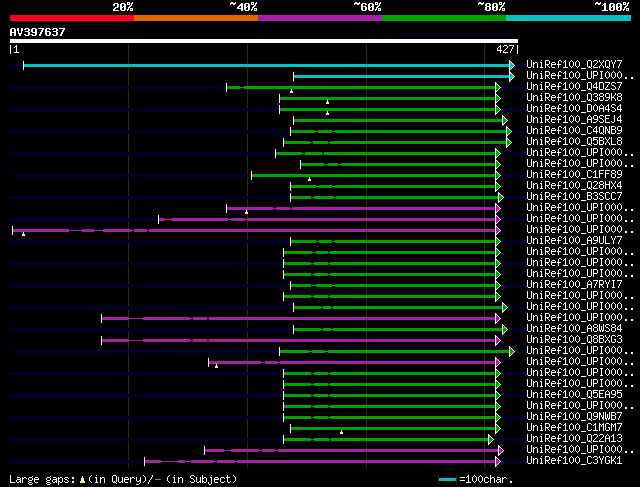
Task: Click the yellow gap marker under UniRef100_C1MGM7 bar
Action: pyautogui.click(x=342, y=432)
